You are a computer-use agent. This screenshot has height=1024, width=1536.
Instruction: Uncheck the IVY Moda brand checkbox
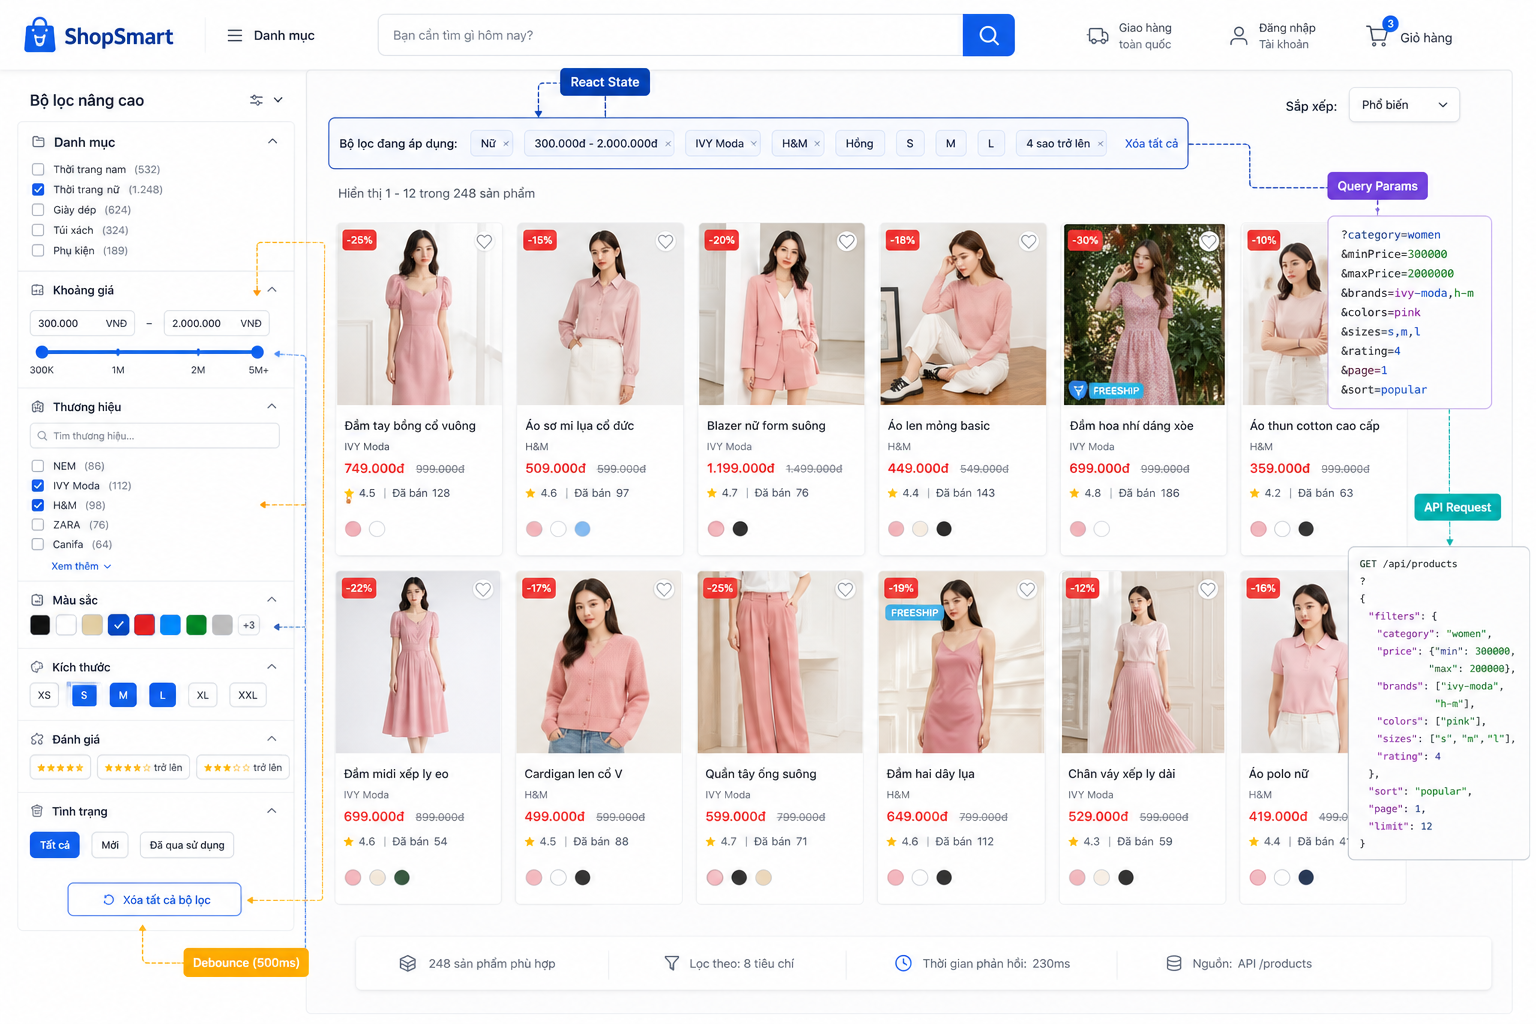tap(38, 485)
